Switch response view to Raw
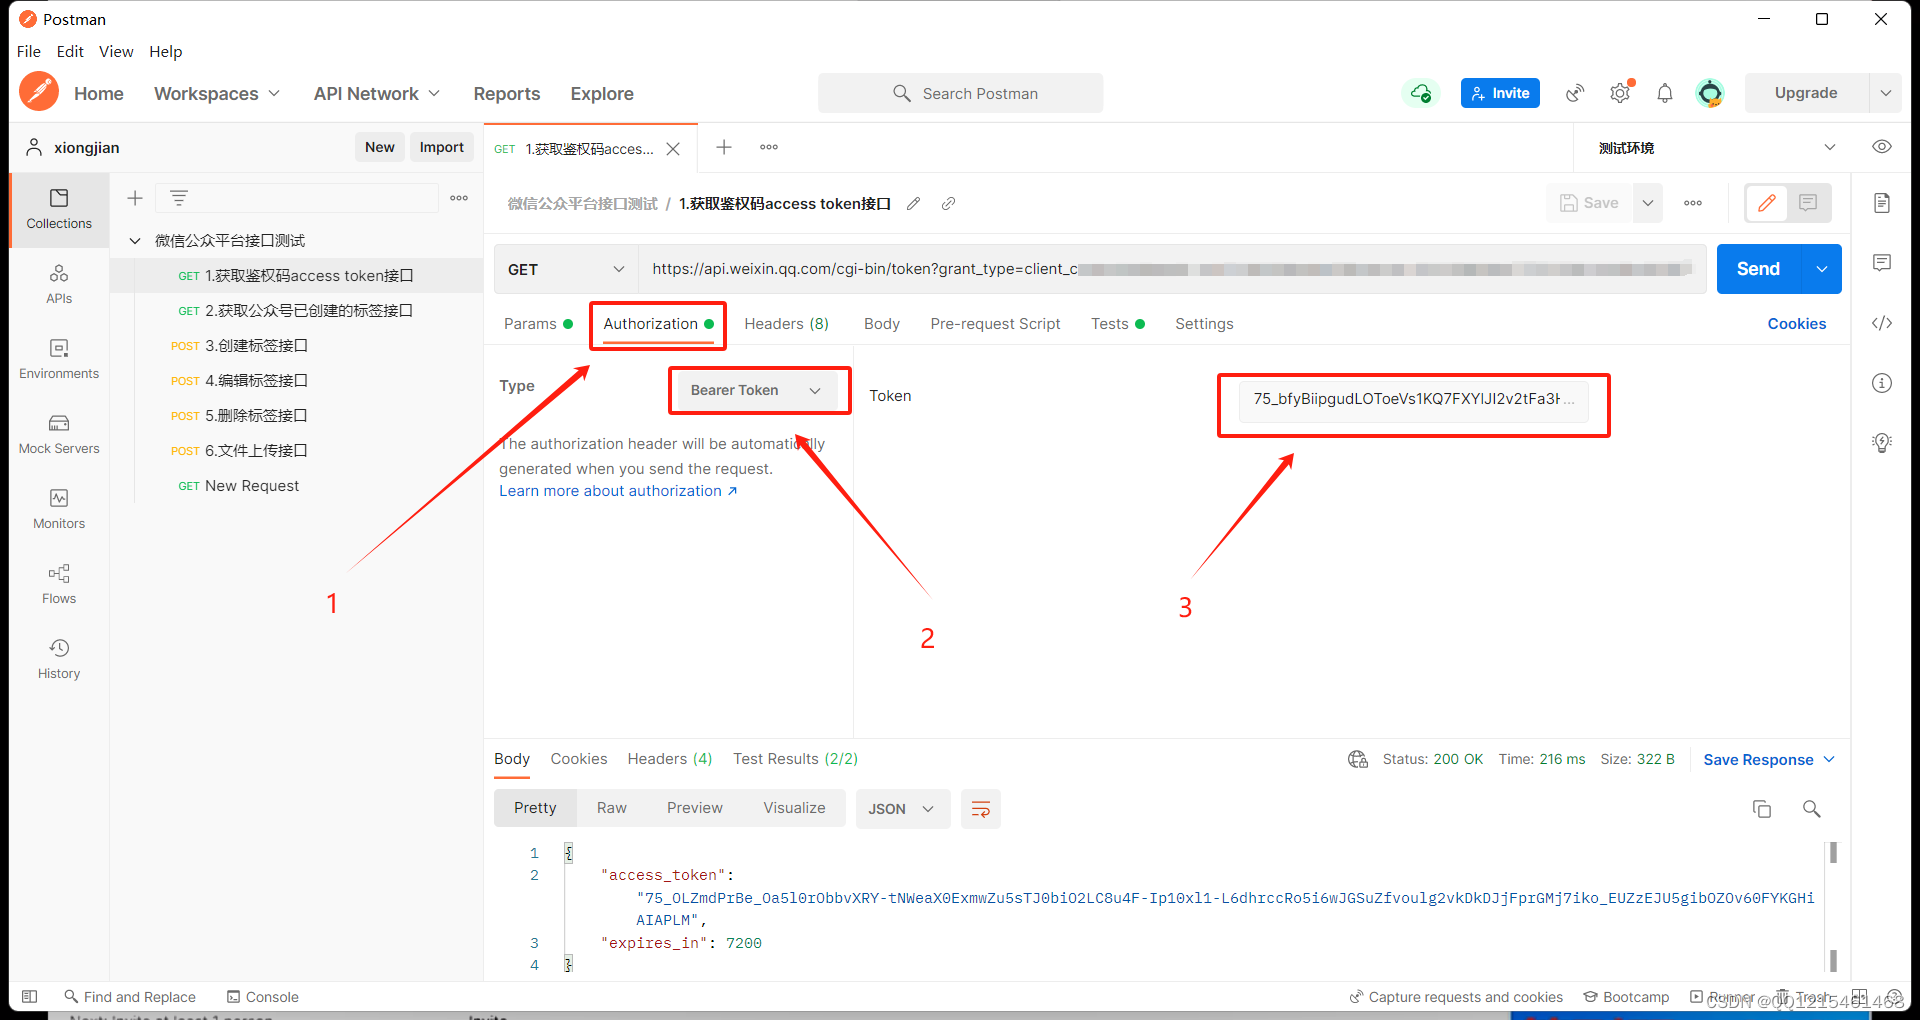The image size is (1920, 1020). point(611,808)
